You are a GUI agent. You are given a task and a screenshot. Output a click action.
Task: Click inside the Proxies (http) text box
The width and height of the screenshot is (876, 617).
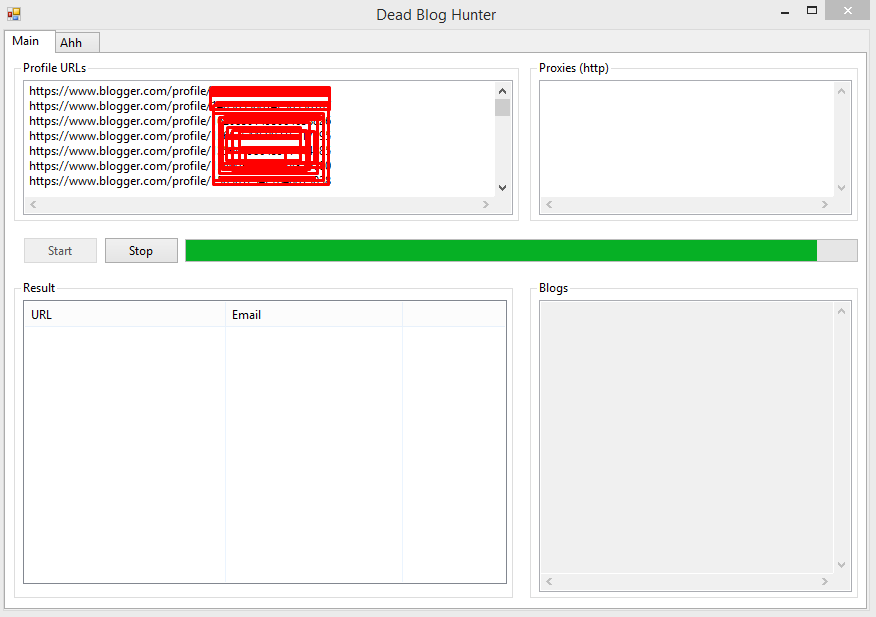[687, 139]
